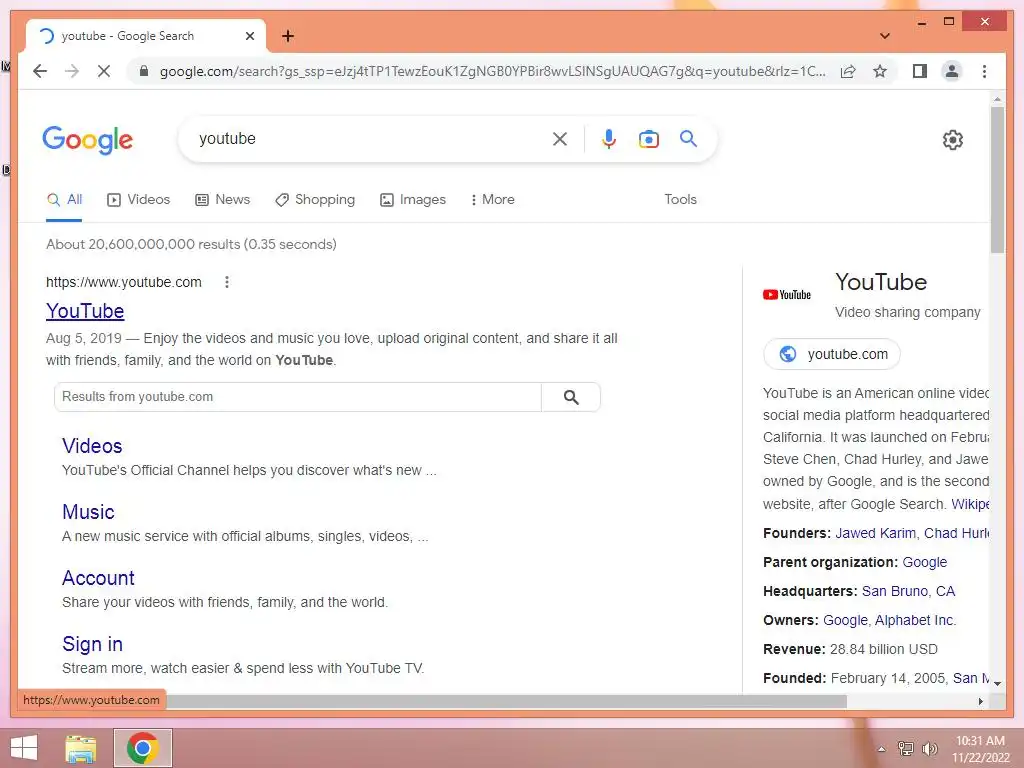Click the https://www.youtube.com result URL
Viewport: 1024px width, 768px height.
point(123,282)
